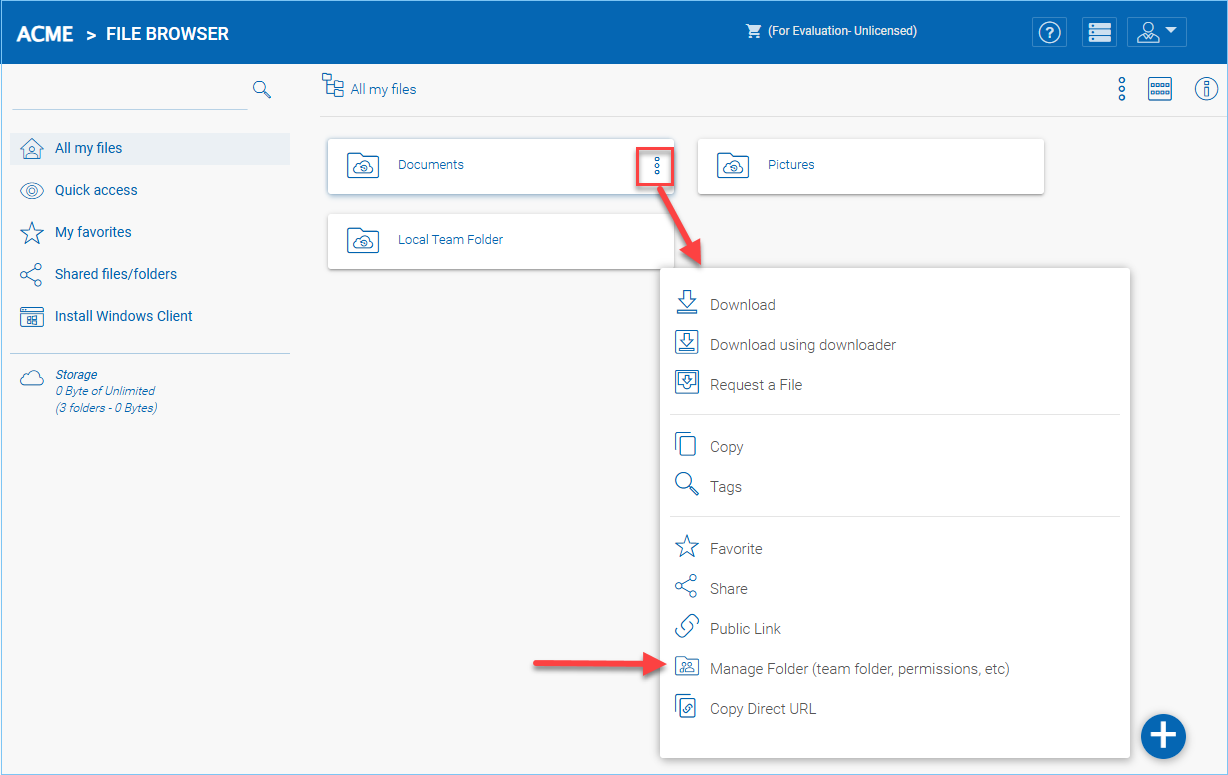The image size is (1228, 775).
Task: Show the info panel icon
Action: [1207, 89]
